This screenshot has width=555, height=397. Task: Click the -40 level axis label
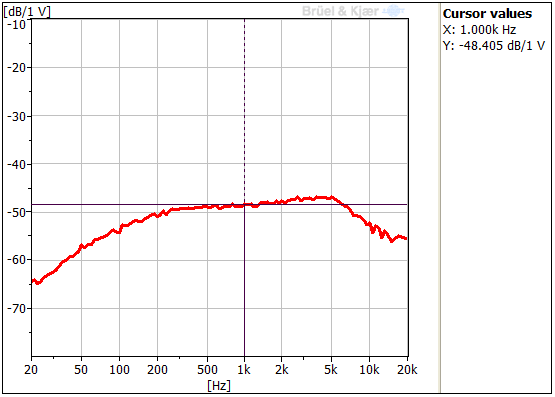[x=17, y=165]
